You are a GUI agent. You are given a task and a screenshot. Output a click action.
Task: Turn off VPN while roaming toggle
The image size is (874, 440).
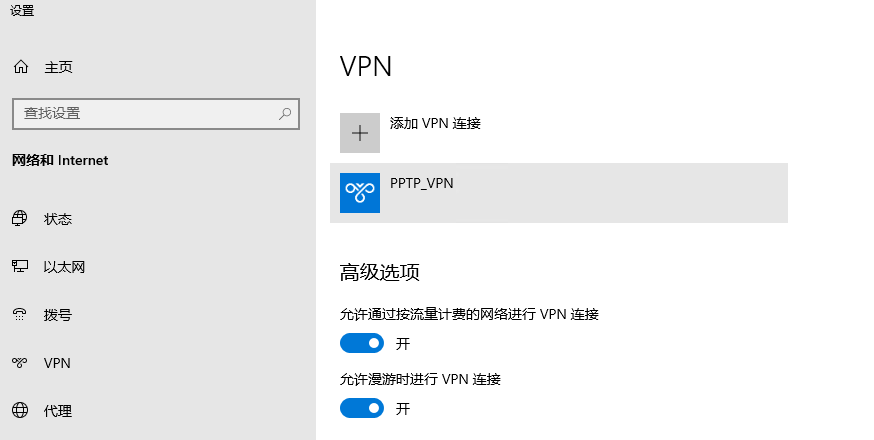pos(362,408)
